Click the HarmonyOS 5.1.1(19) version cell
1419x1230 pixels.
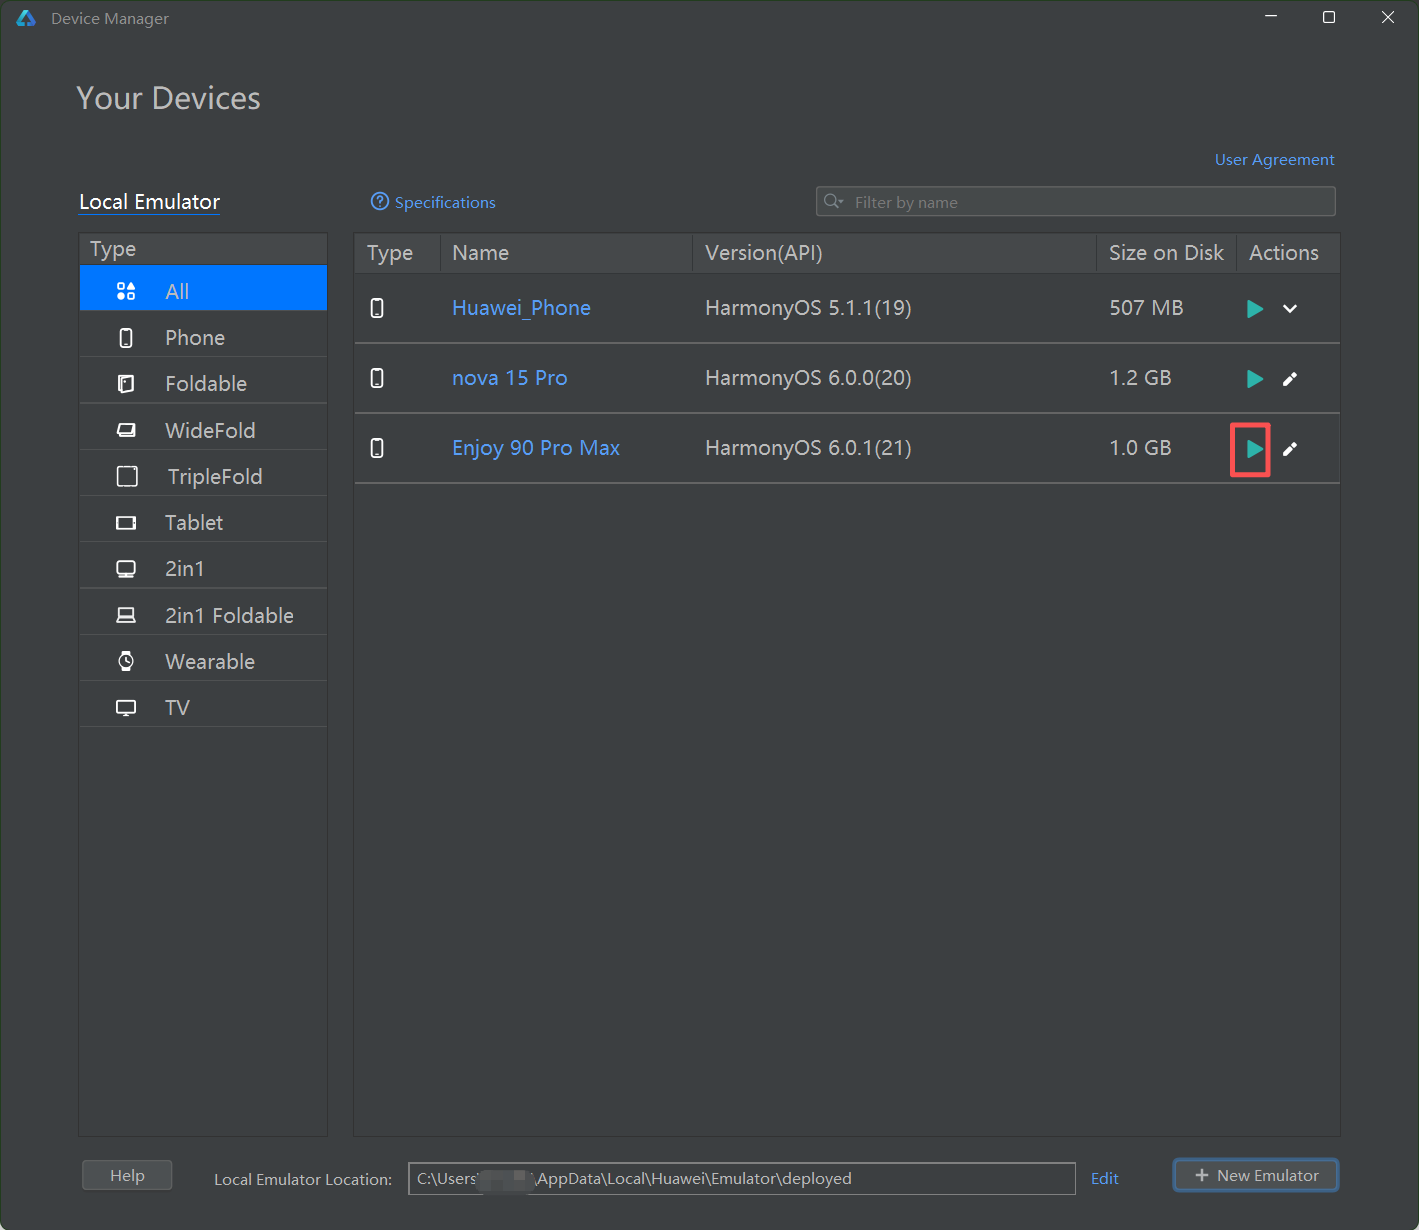808,308
